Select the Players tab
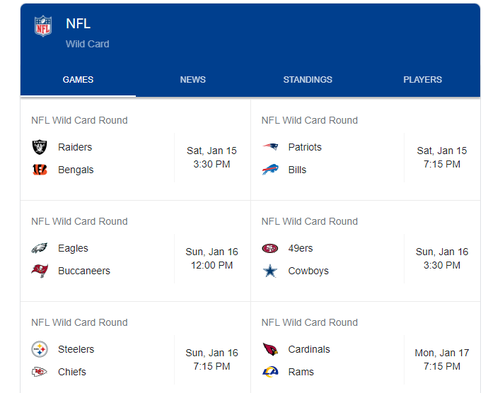Image resolution: width=500 pixels, height=393 pixels. (x=422, y=80)
